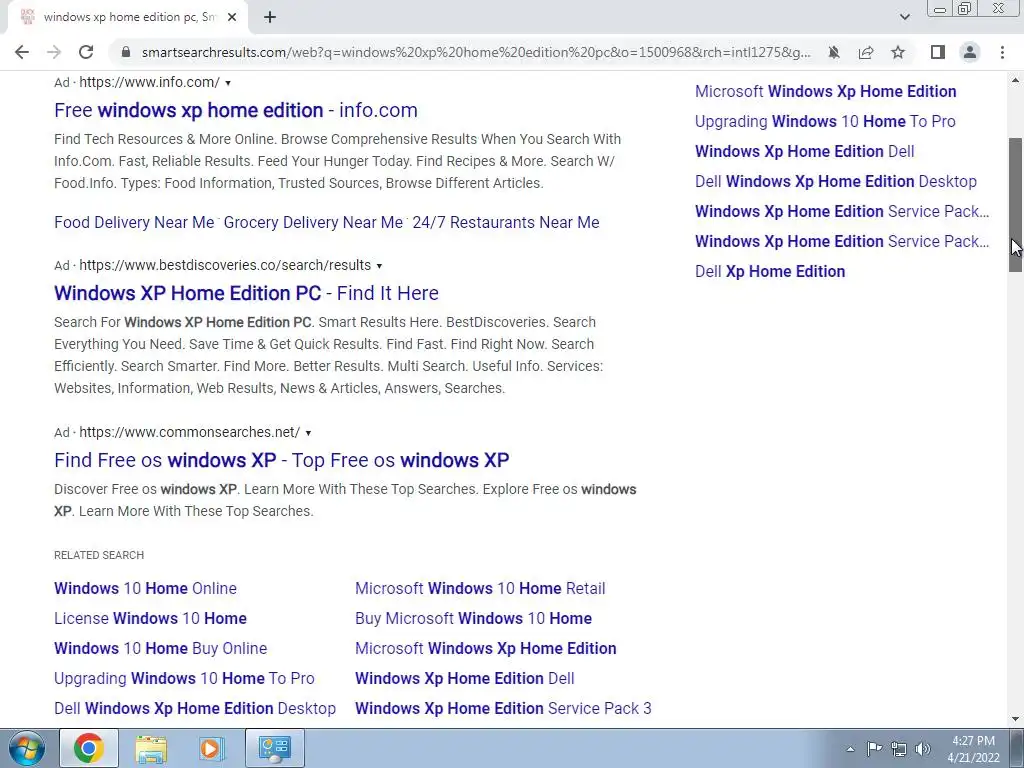This screenshot has width=1024, height=768.
Task: Bookmark this page with star icon
Action: 898,52
